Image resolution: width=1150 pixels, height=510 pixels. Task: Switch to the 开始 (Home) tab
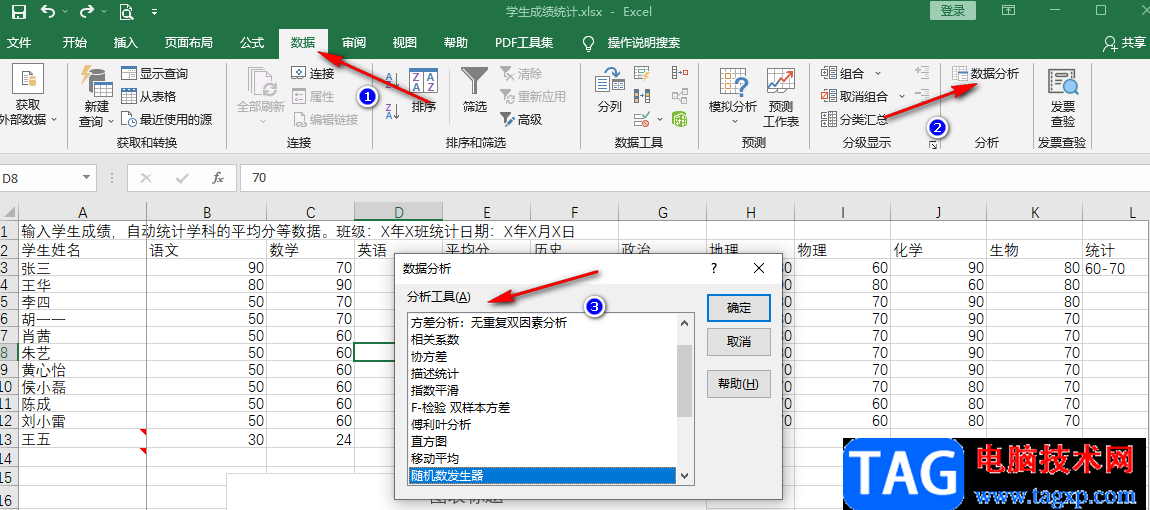[x=74, y=43]
